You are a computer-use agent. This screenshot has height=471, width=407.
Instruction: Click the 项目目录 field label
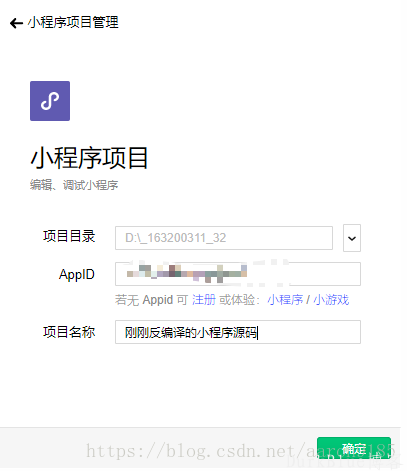pyautogui.click(x=69, y=236)
